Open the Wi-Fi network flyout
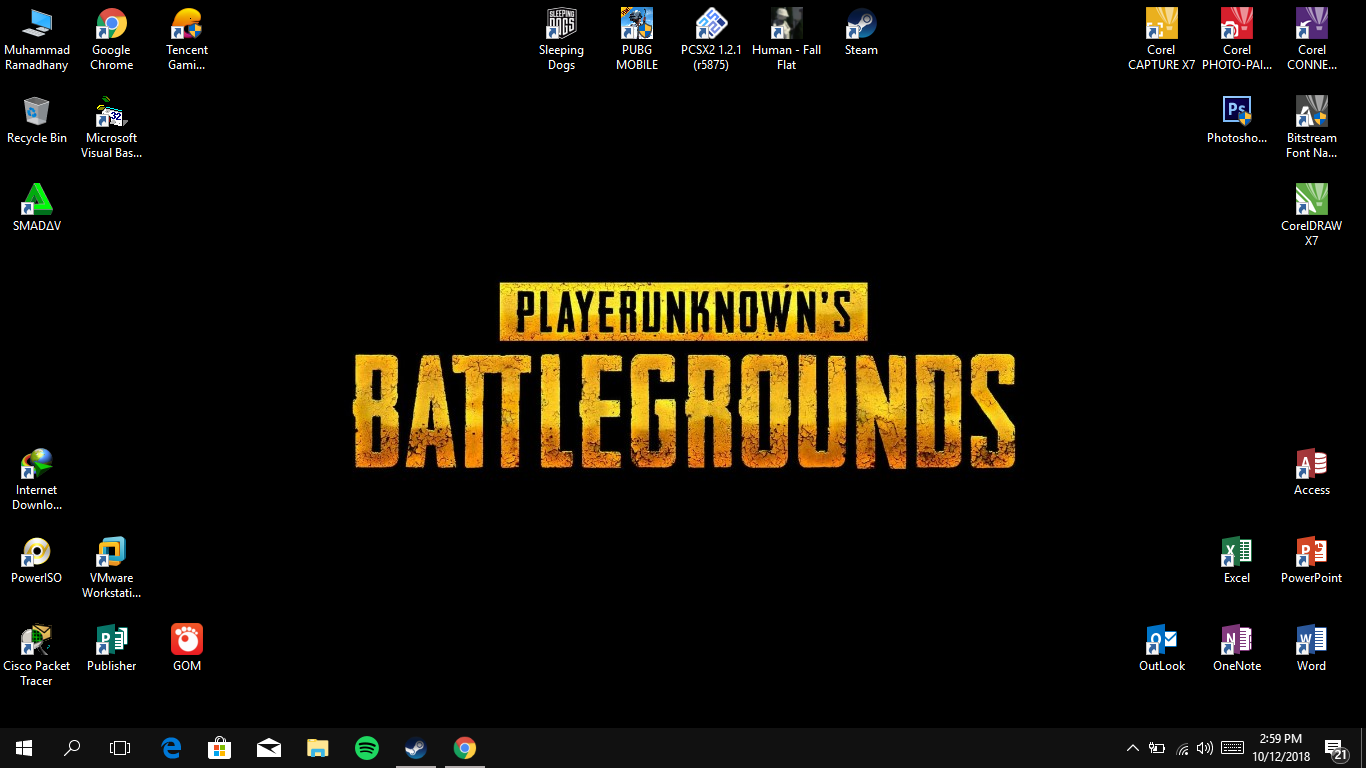1366x768 pixels. (1181, 748)
